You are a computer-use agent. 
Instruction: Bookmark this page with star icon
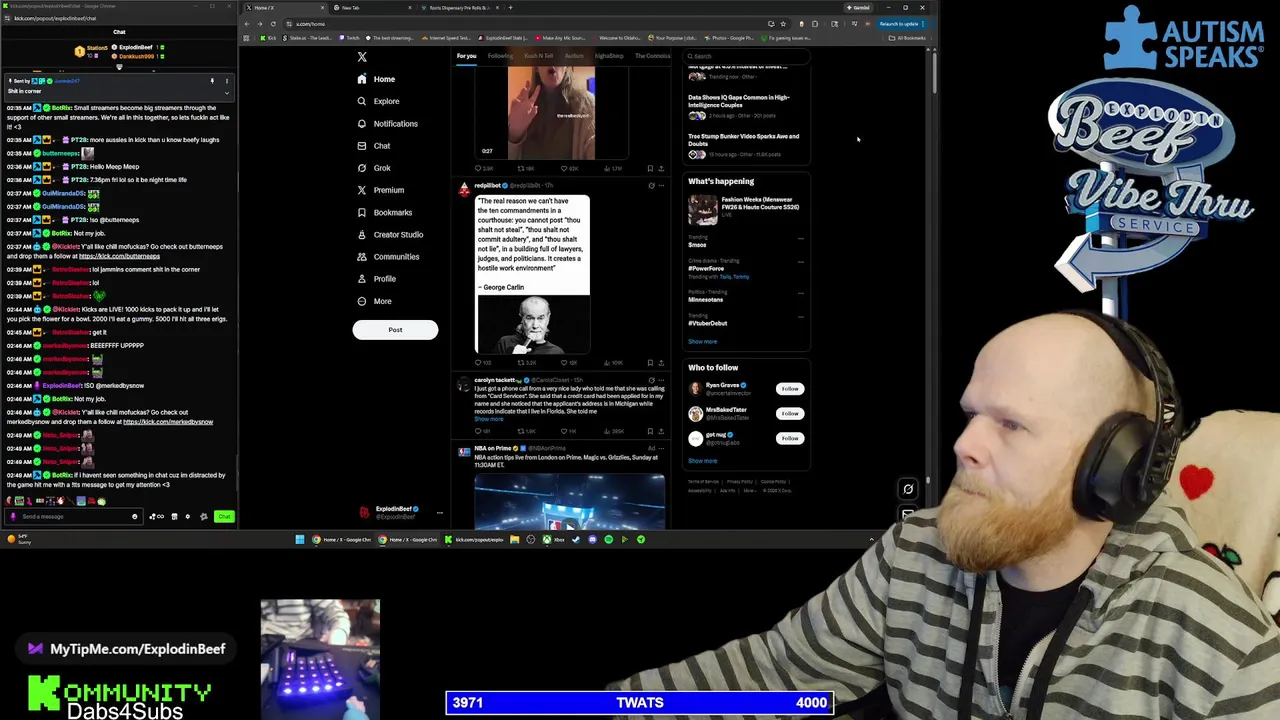point(783,24)
